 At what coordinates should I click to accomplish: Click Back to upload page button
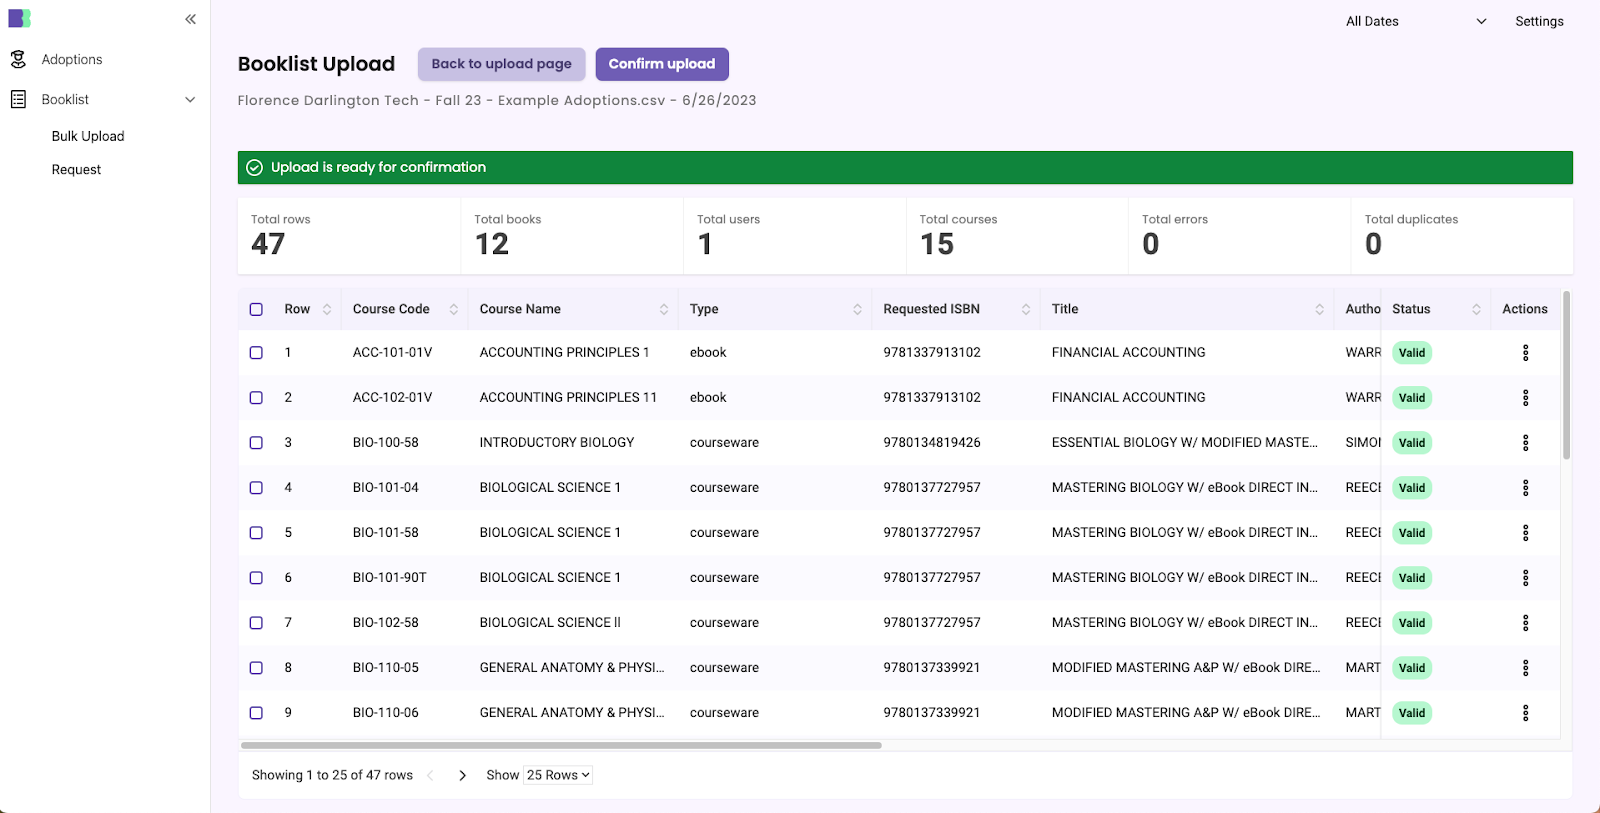pos(501,64)
